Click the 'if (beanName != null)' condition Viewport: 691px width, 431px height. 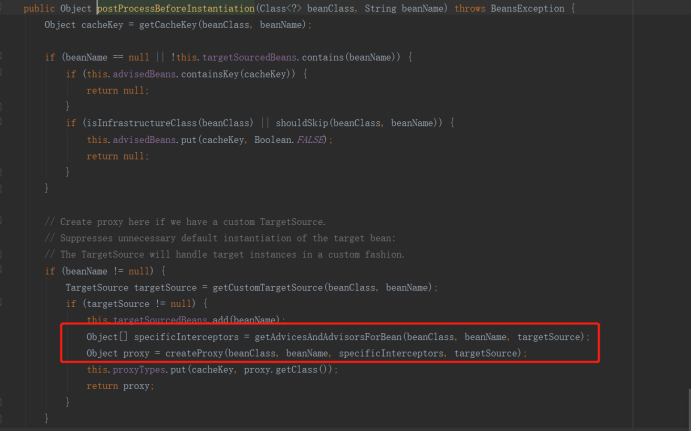99,271
